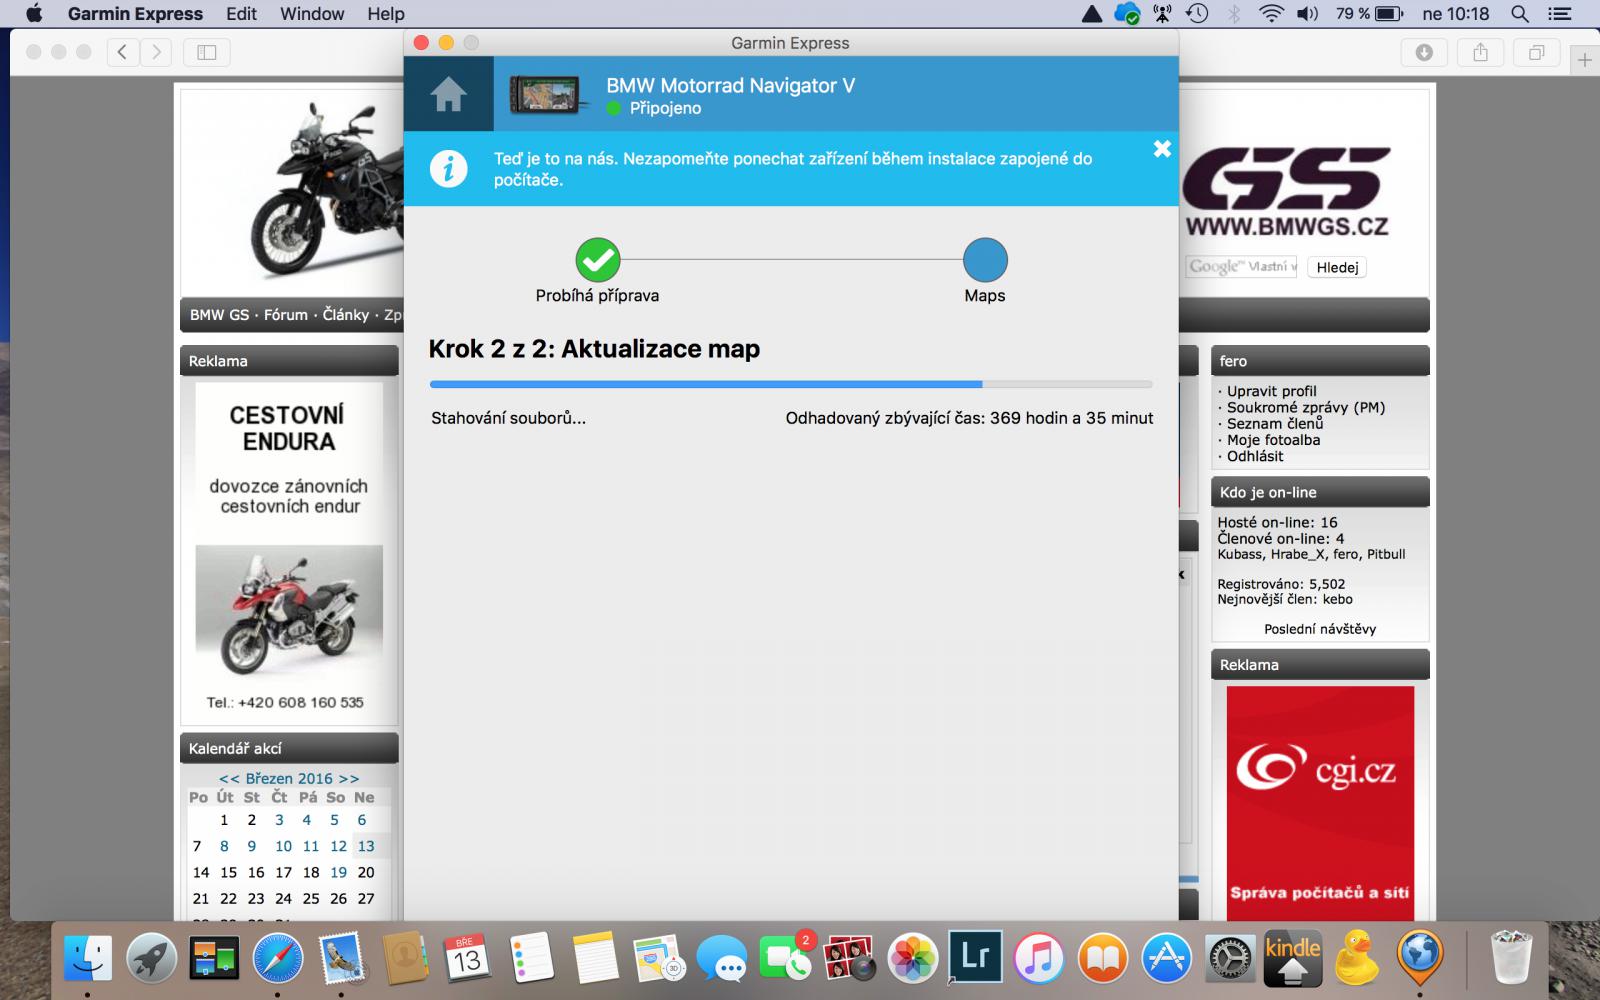Open the Help menu in menu bar
Viewport: 1600px width, 1000px height.
pos(385,14)
